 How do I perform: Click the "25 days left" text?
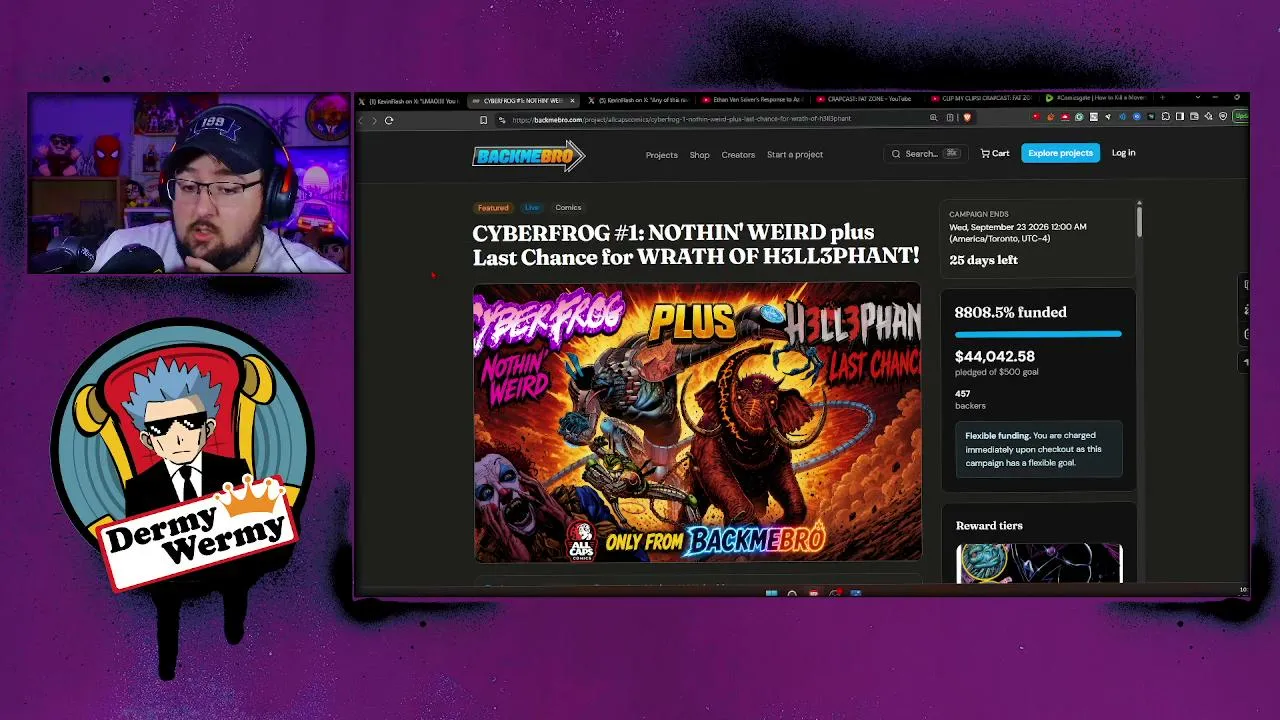point(983,260)
